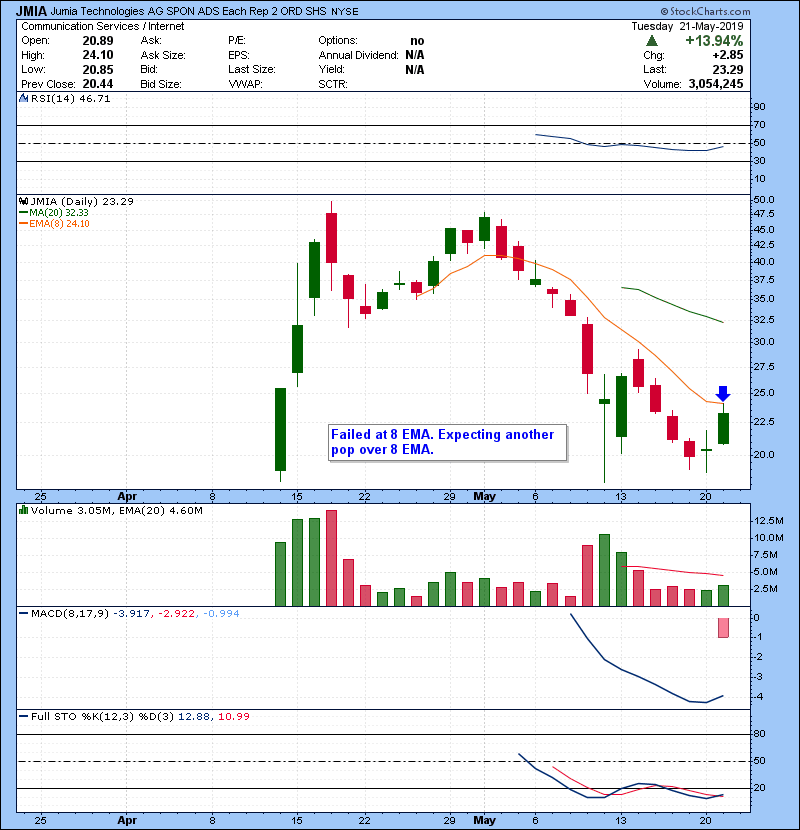This screenshot has height=830, width=800.
Task: Click Communication Services / Internet sector text
Action: pos(103,26)
